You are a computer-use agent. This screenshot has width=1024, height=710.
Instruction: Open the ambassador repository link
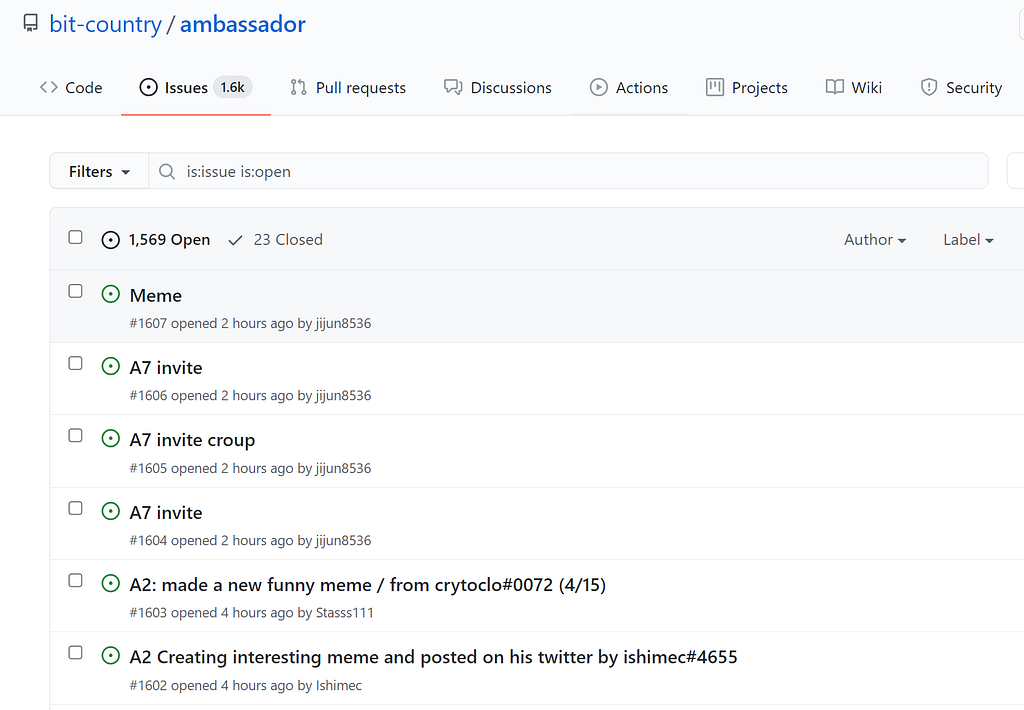click(242, 24)
